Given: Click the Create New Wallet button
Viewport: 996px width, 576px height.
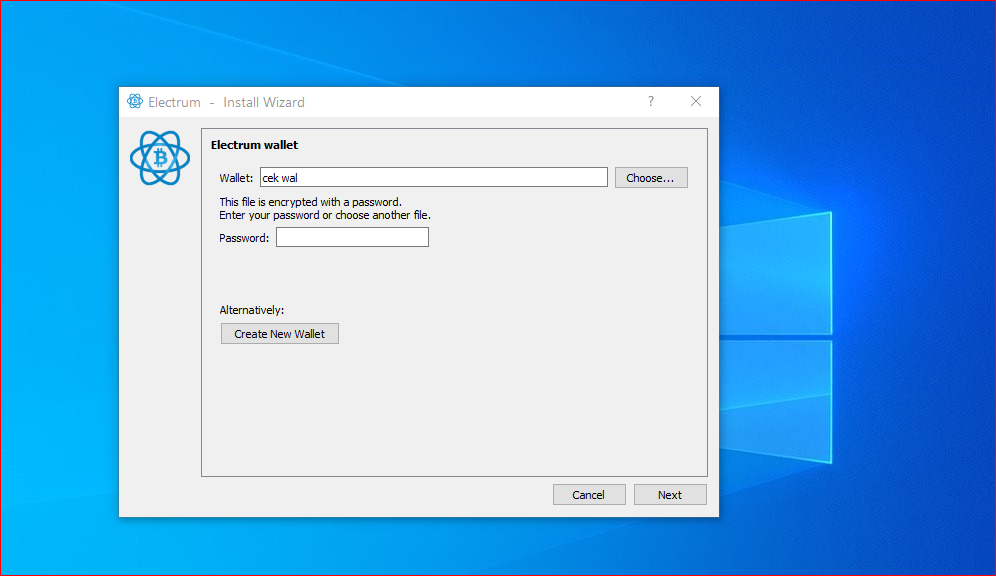Looking at the screenshot, I should [279, 334].
